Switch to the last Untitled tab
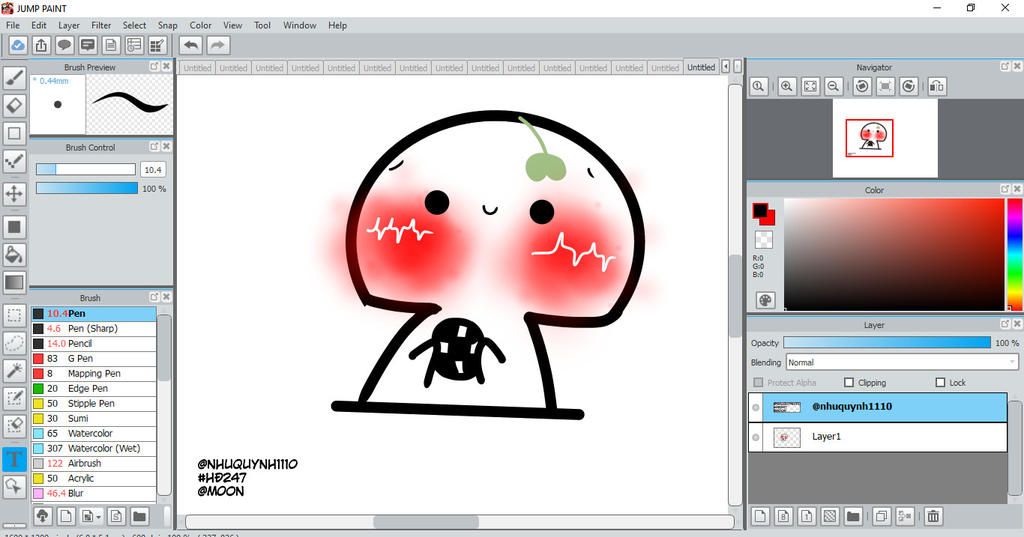 [701, 67]
